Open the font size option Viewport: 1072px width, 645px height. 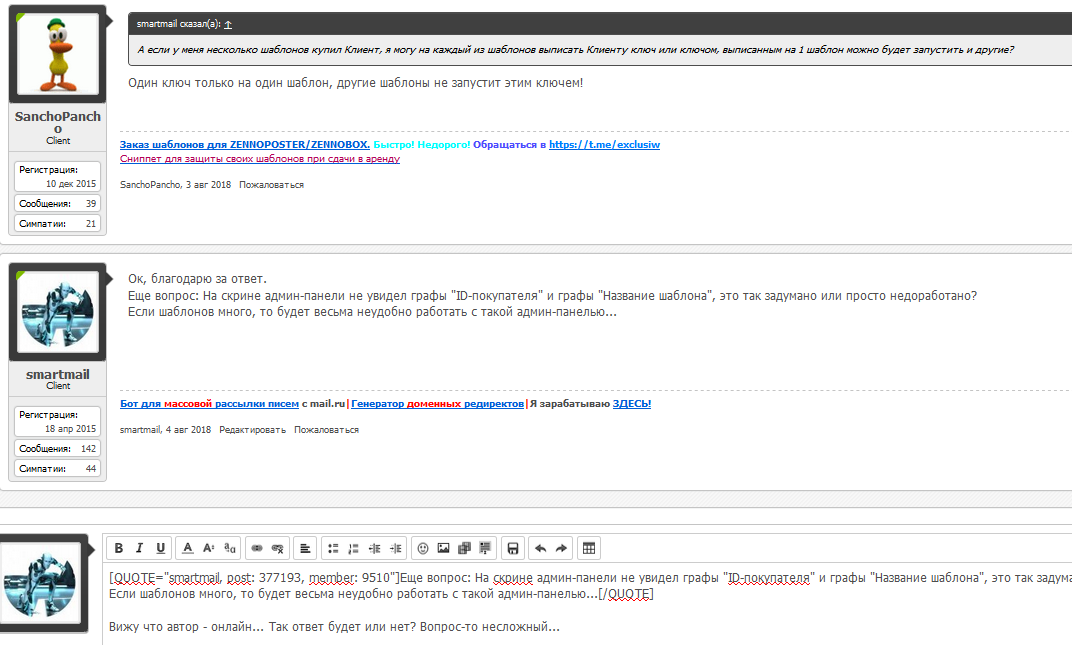tap(209, 548)
